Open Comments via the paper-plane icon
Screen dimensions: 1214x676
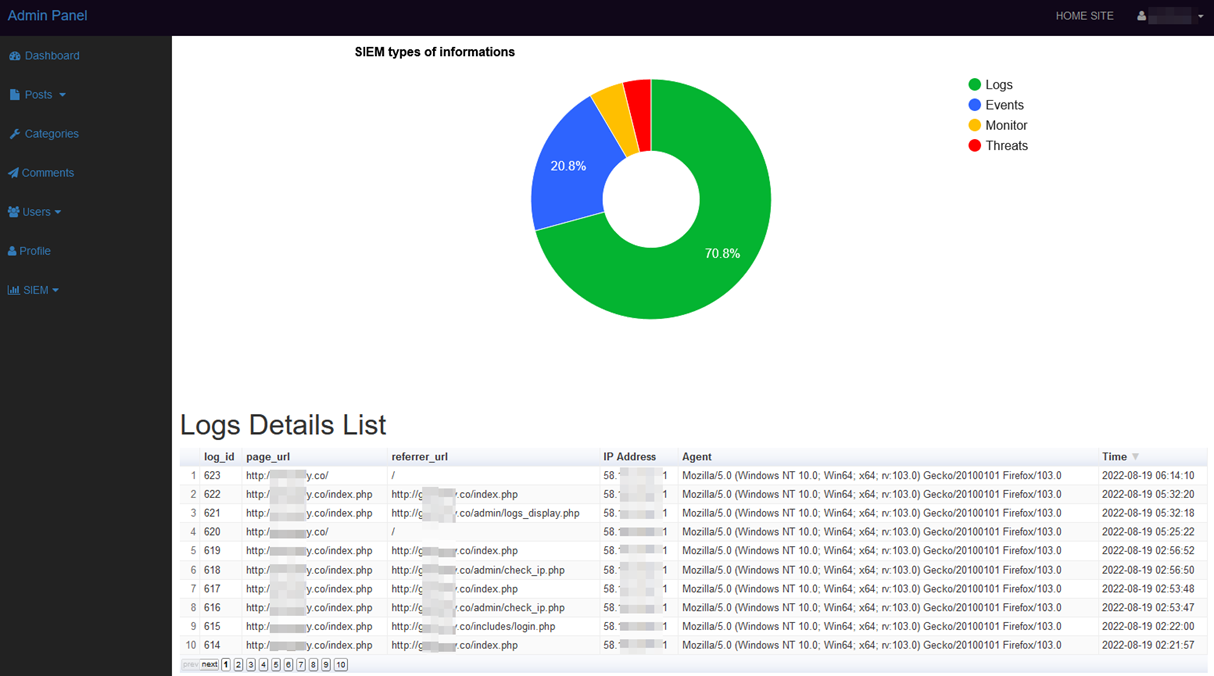[x=14, y=173]
